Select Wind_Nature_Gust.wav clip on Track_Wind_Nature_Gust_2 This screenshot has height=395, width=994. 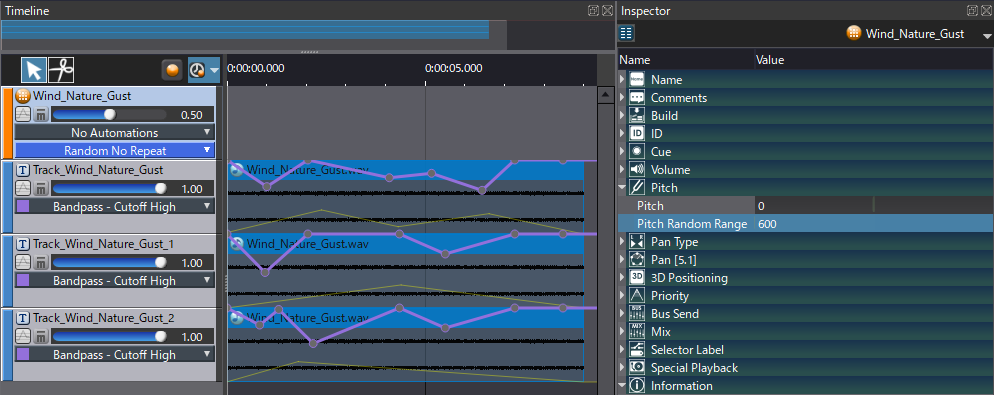(406, 318)
